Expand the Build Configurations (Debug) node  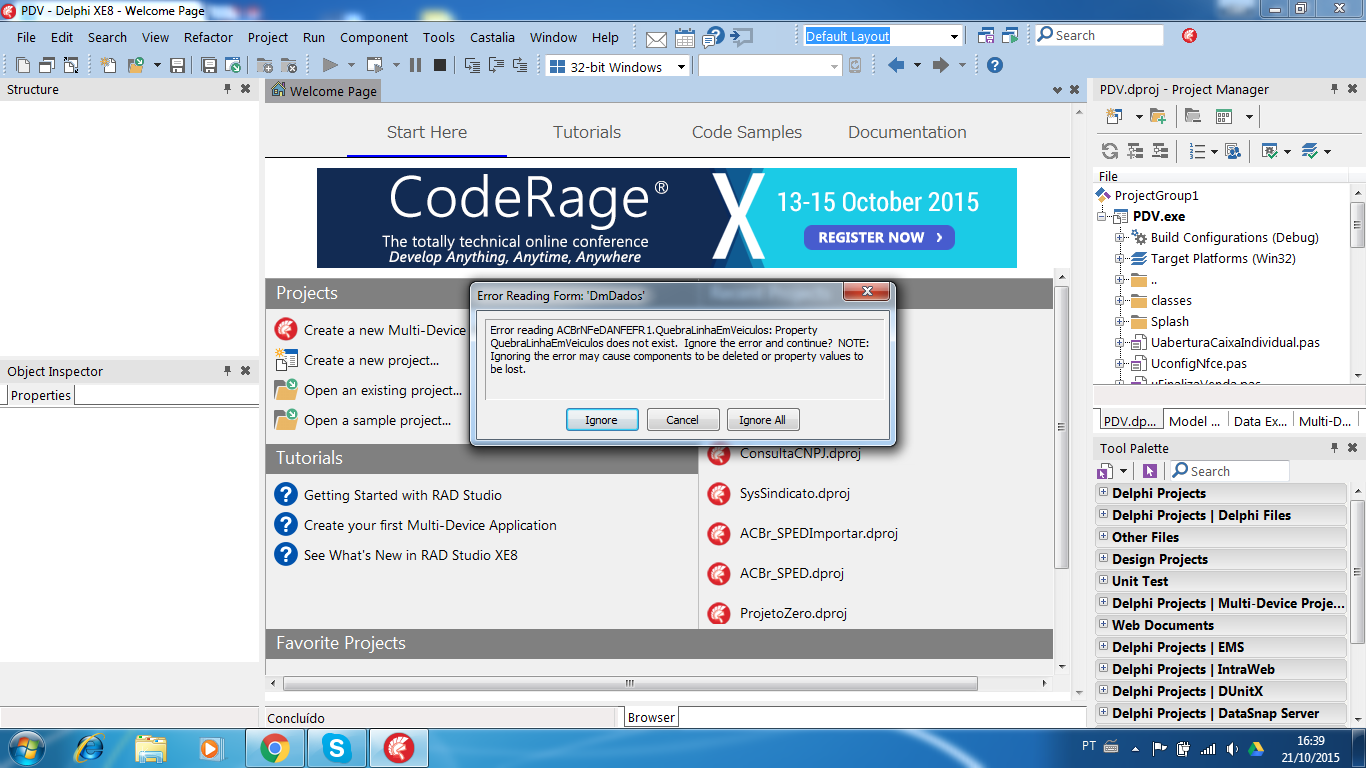[x=1120, y=238]
